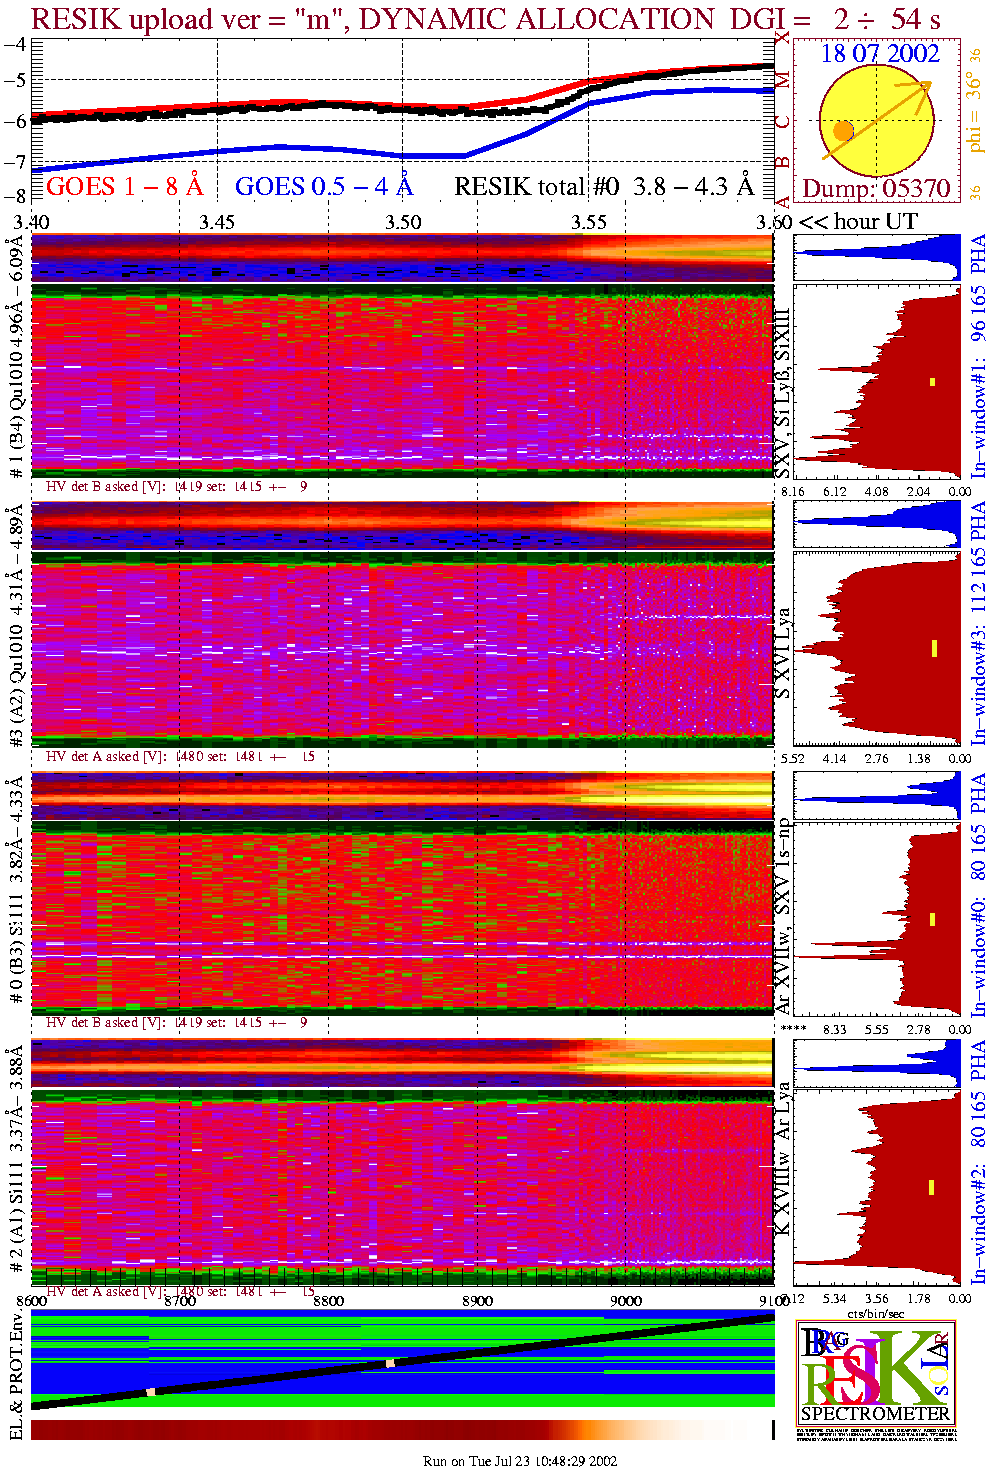Click the second white marker on black orbit line

[391, 1363]
